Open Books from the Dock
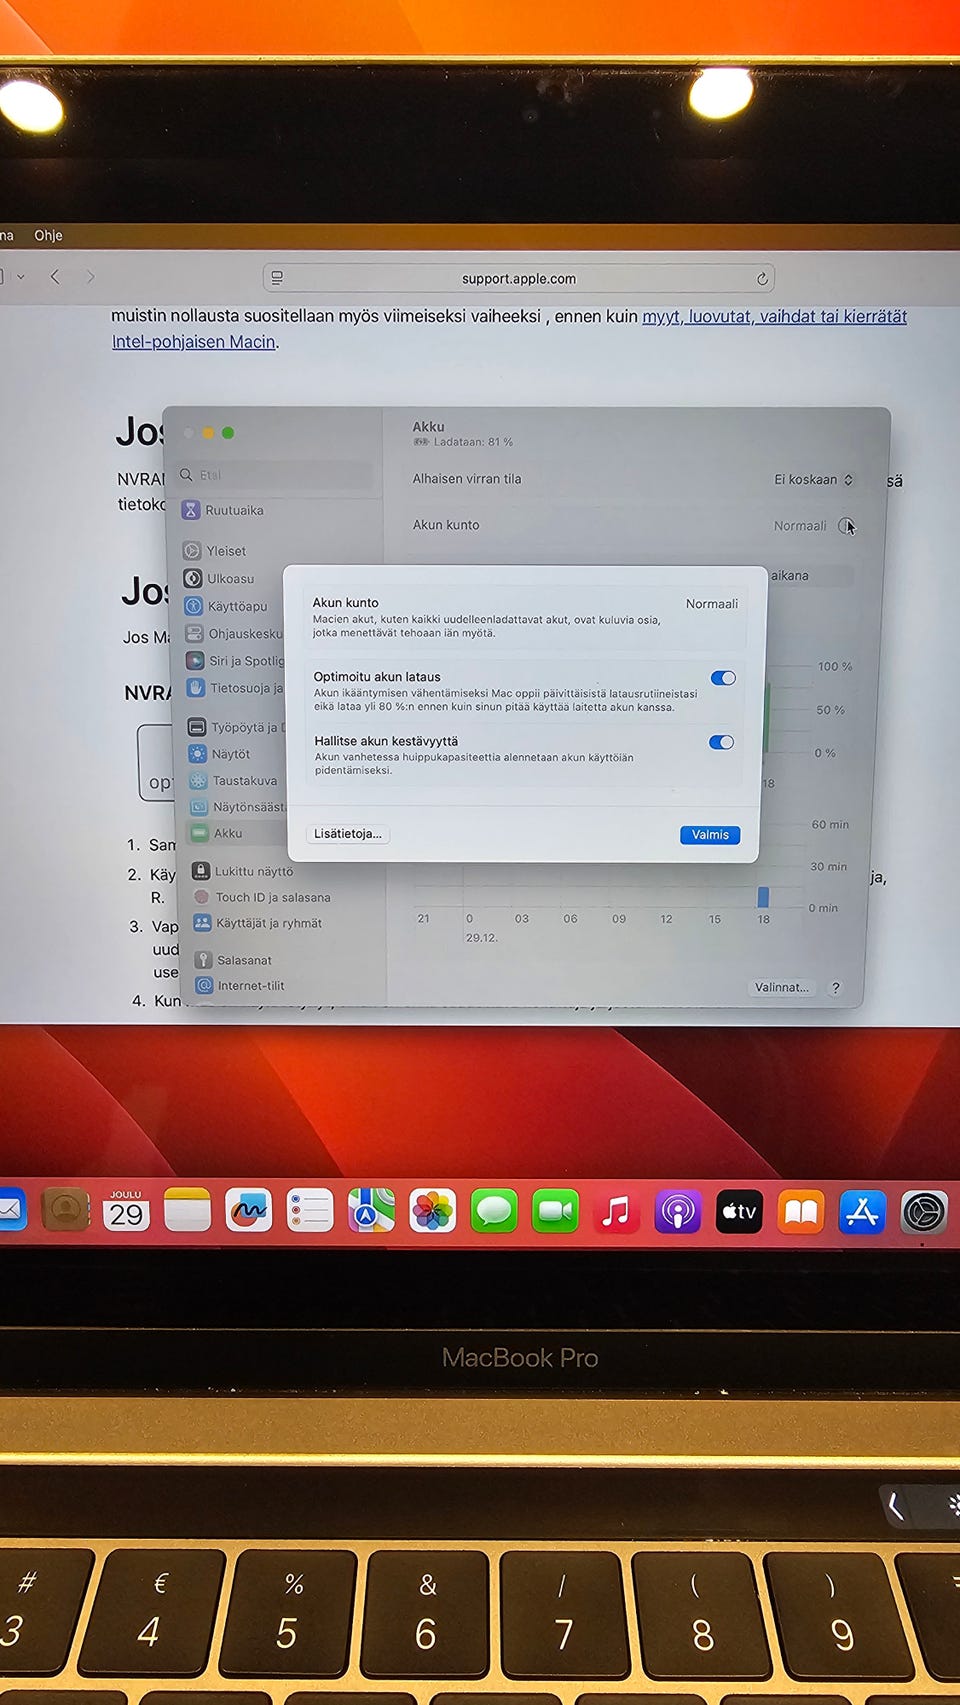Image resolution: width=960 pixels, height=1705 pixels. (800, 1212)
